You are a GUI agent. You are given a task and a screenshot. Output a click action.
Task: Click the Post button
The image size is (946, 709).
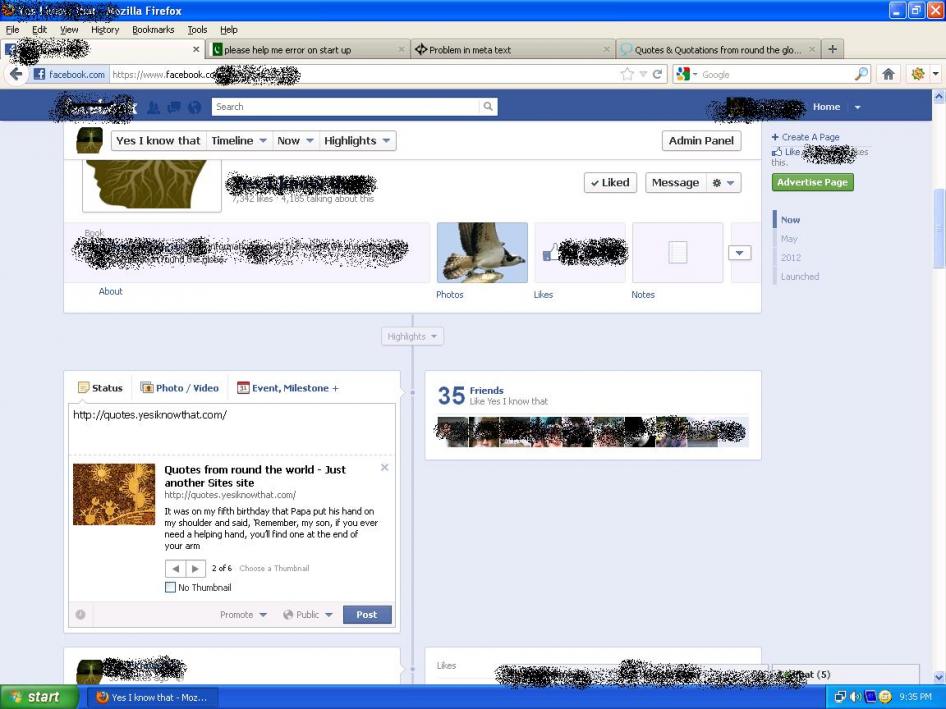pyautogui.click(x=367, y=615)
